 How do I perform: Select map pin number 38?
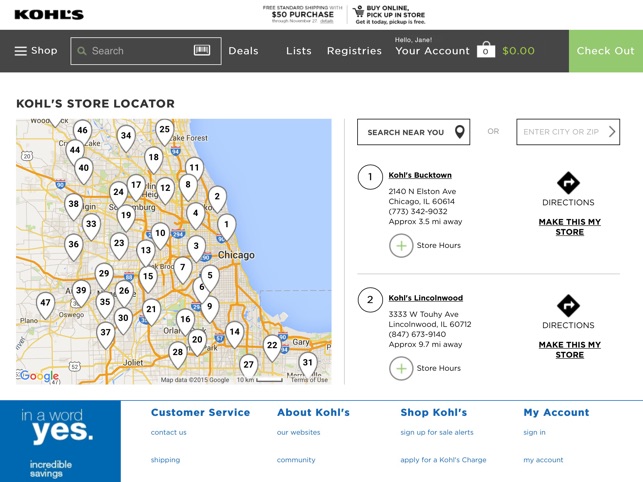(x=73, y=206)
